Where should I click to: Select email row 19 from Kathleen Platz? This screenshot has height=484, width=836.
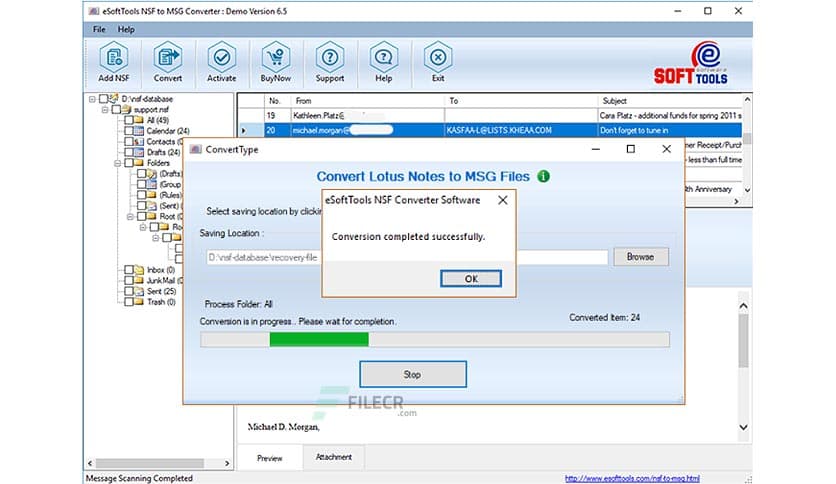(491, 115)
